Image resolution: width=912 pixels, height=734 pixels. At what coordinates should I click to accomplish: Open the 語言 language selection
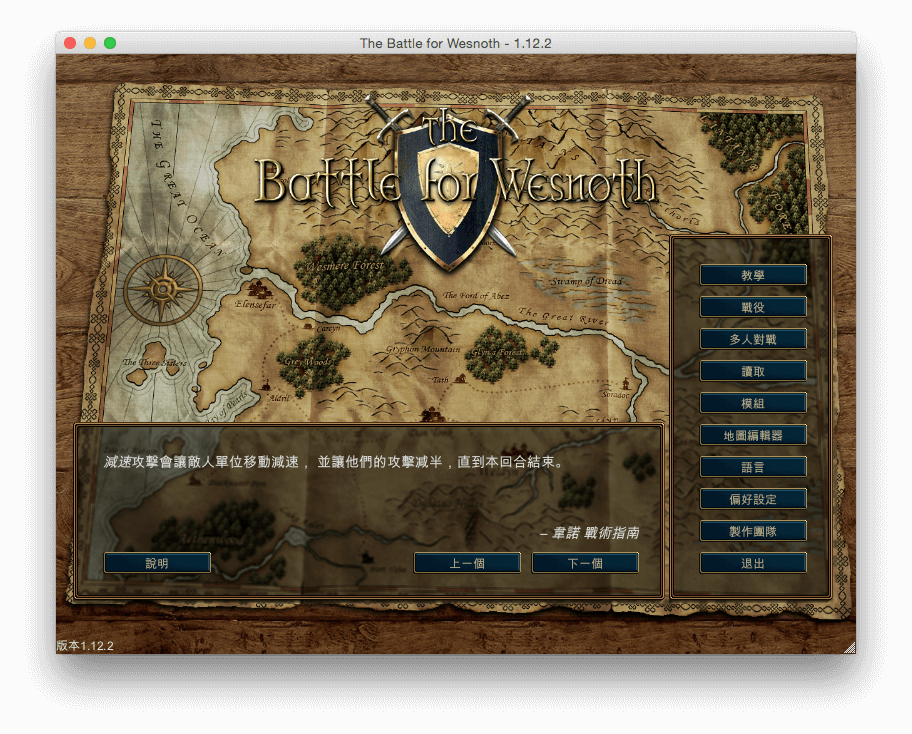(x=754, y=466)
